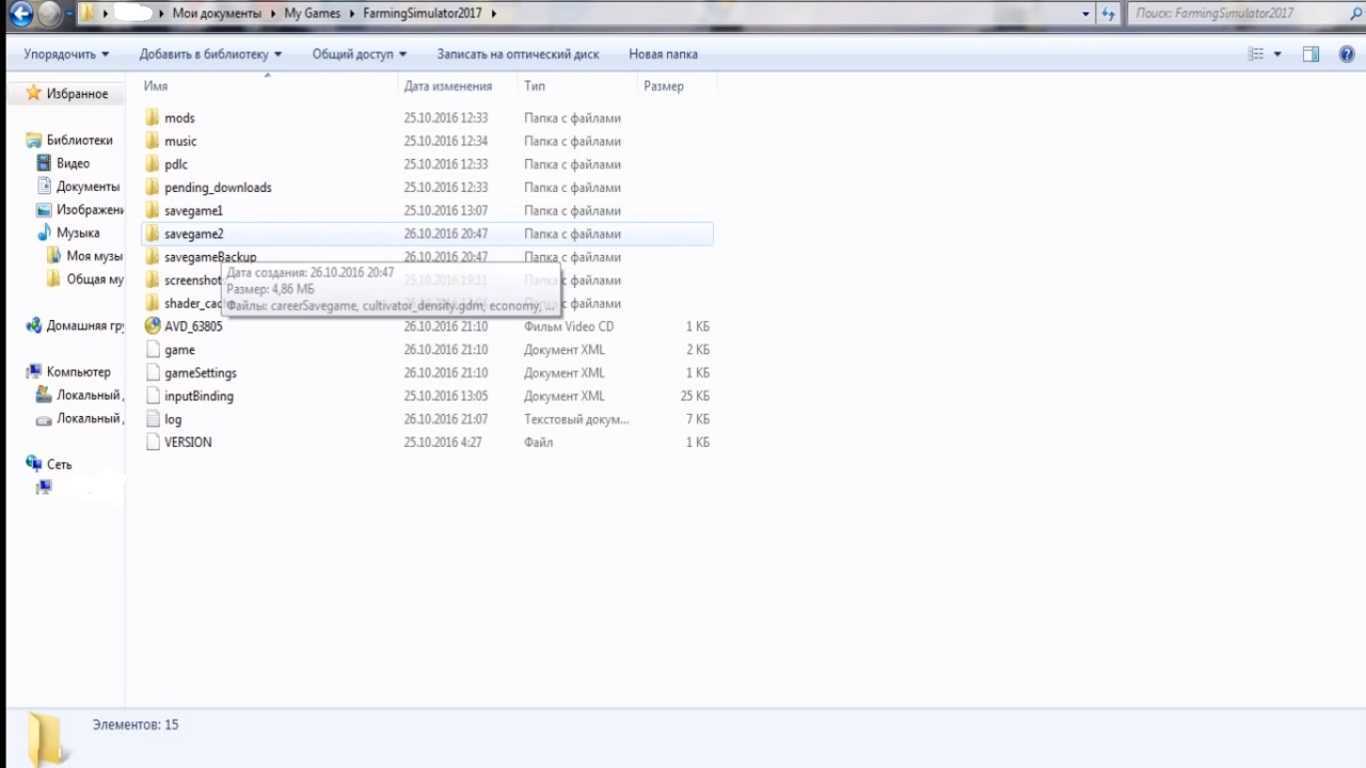This screenshot has width=1366, height=768.
Task: Toggle the preview pane icon
Action: coord(1310,54)
